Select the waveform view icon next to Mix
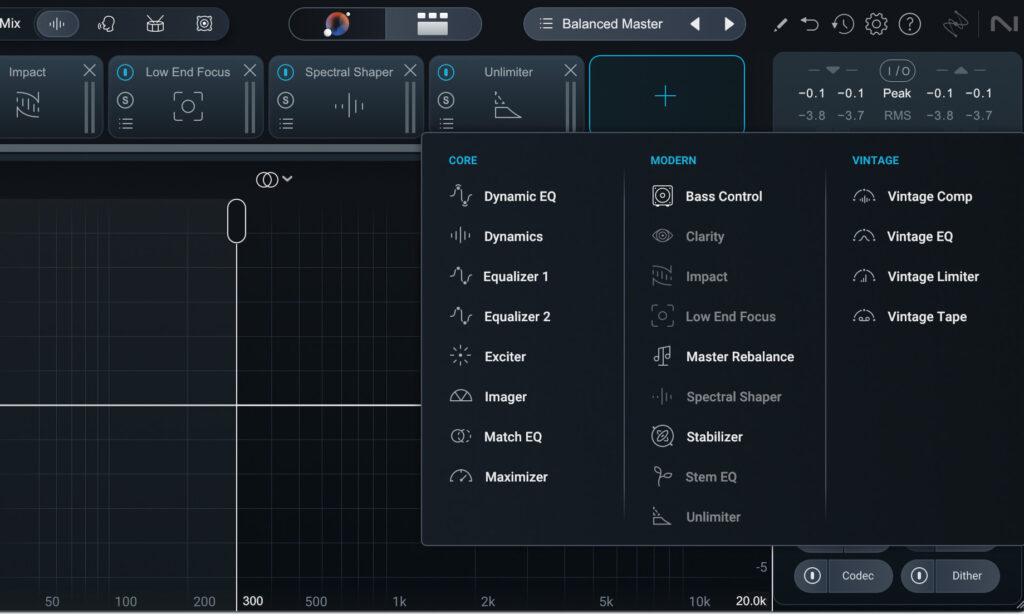Viewport: 1024px width, 614px height. click(x=57, y=24)
